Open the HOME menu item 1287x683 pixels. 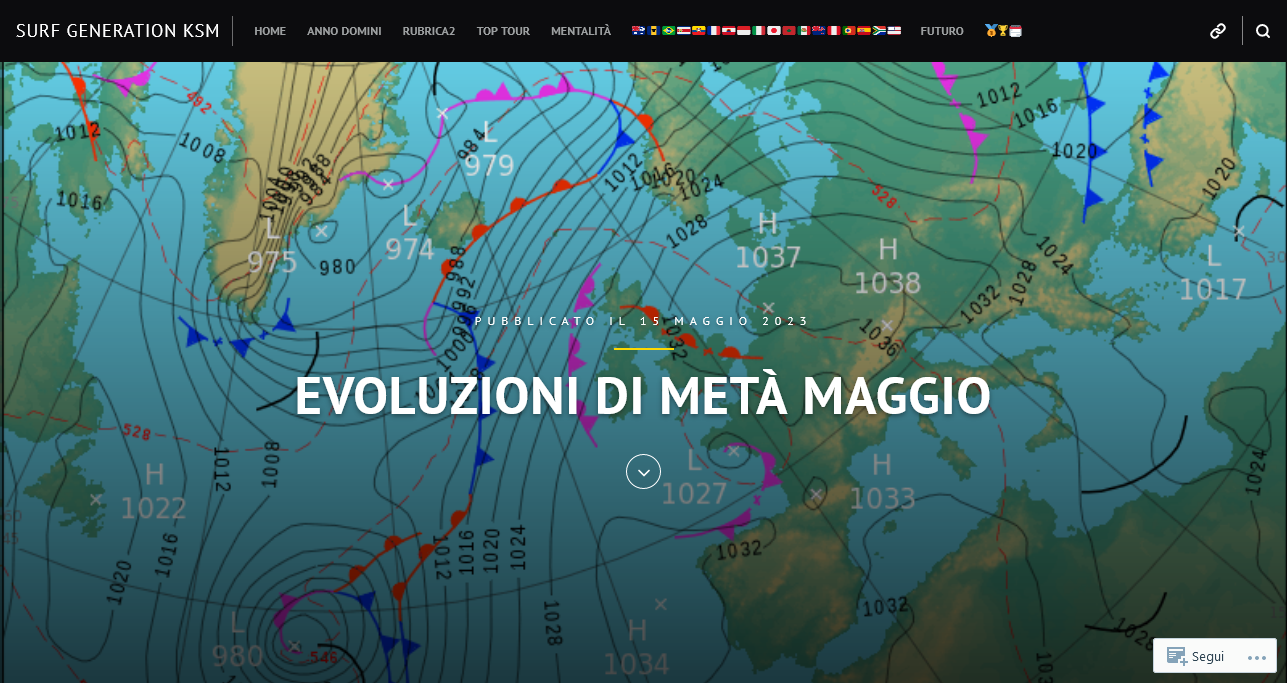coord(270,31)
